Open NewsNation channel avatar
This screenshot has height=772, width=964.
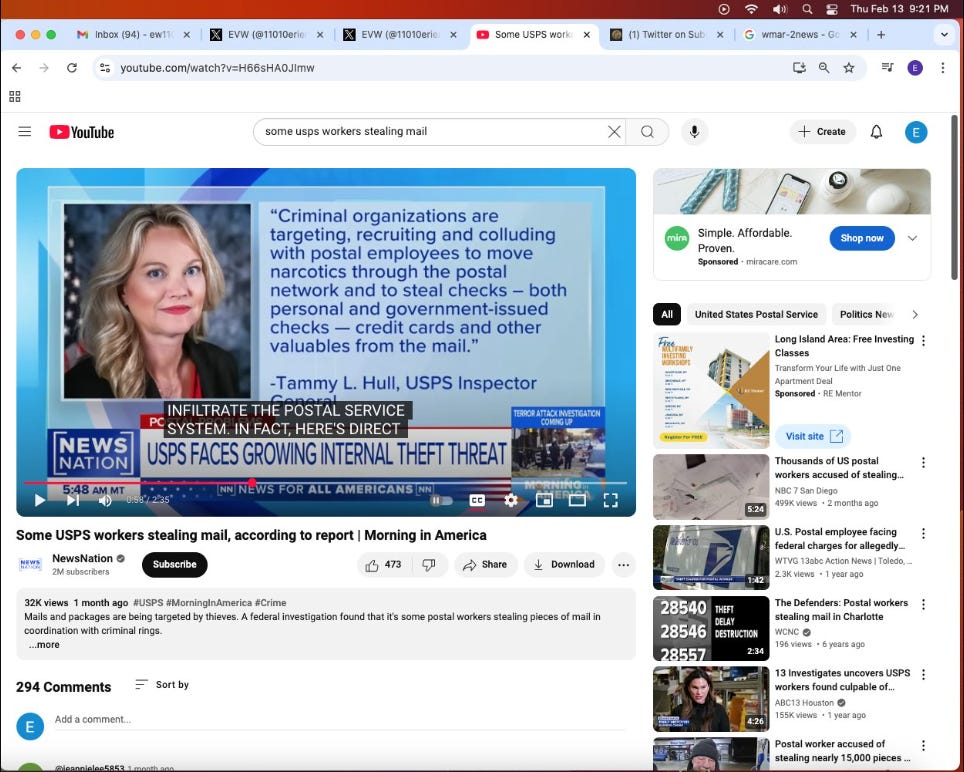pyautogui.click(x=30, y=564)
